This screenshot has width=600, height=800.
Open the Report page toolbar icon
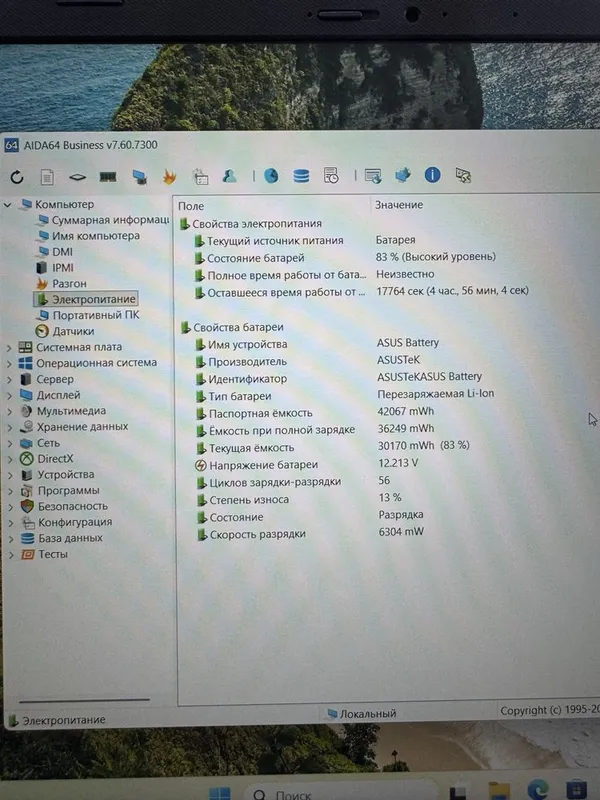(x=47, y=177)
